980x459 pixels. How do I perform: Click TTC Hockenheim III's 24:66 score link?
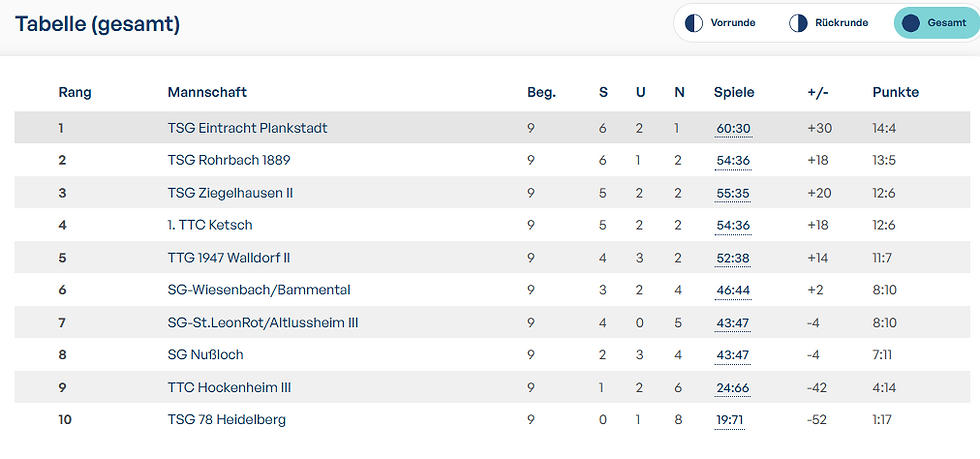pos(733,388)
